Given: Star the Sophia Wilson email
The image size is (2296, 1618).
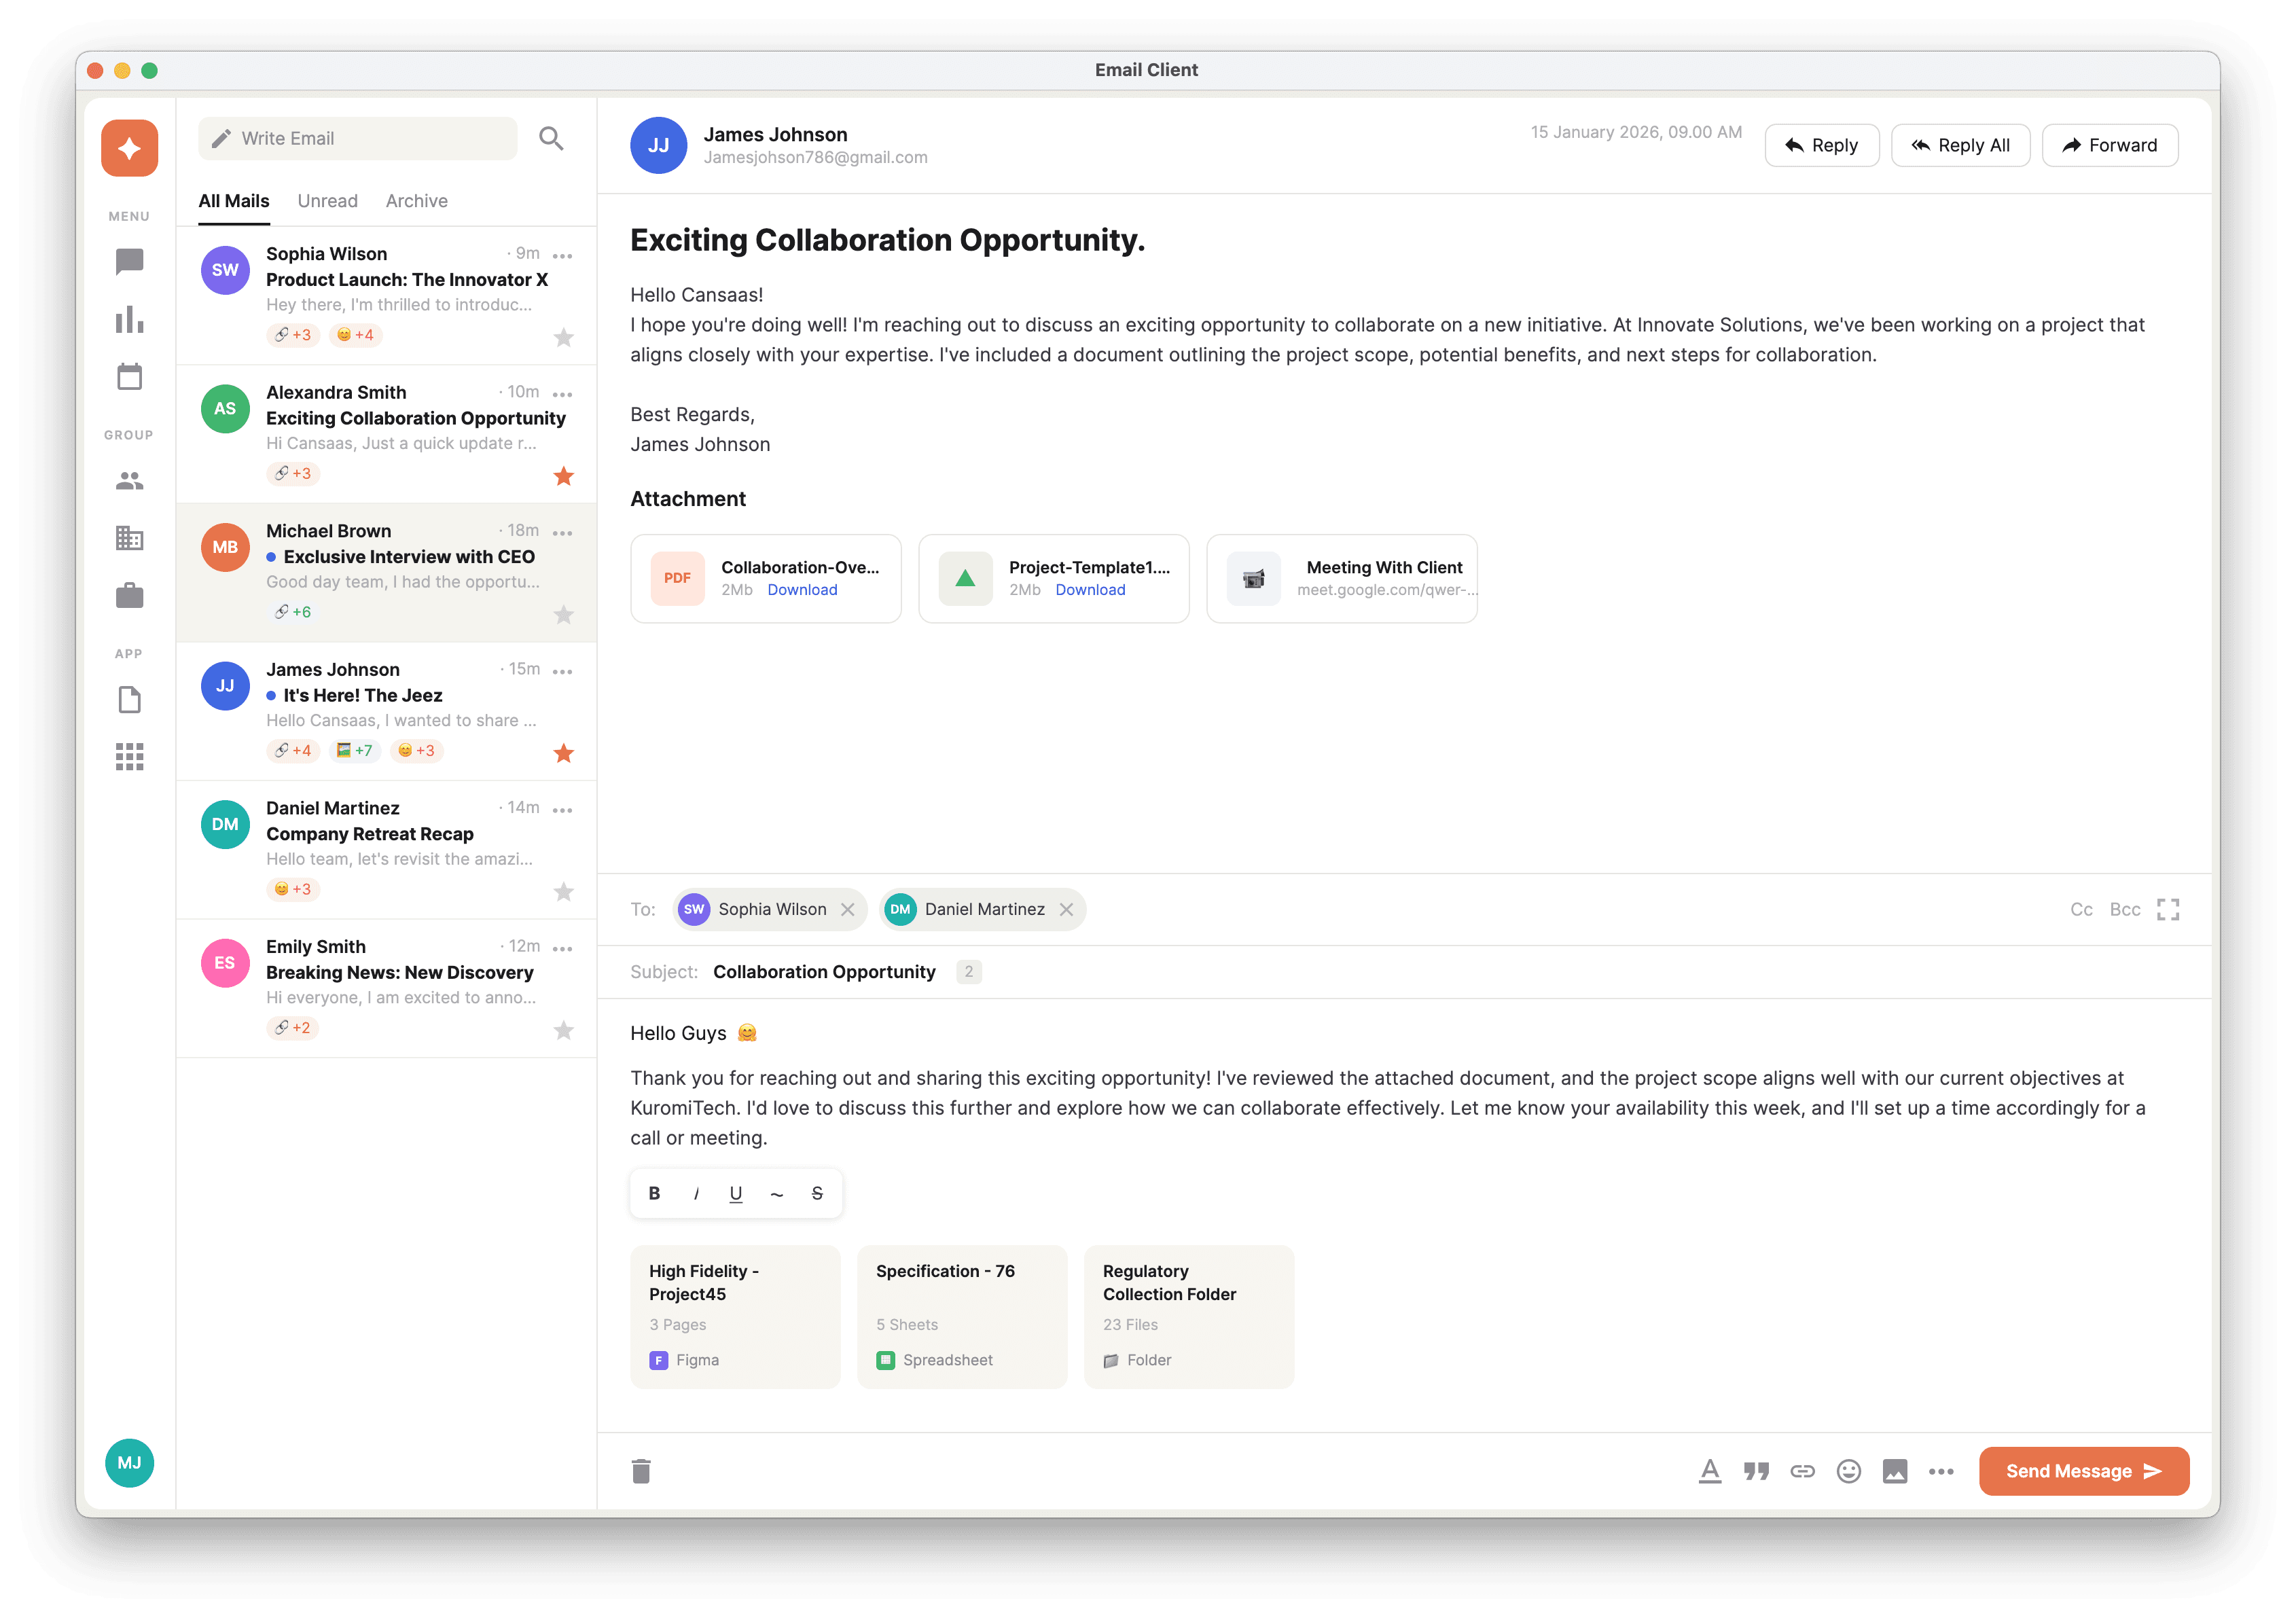Looking at the screenshot, I should tap(563, 337).
